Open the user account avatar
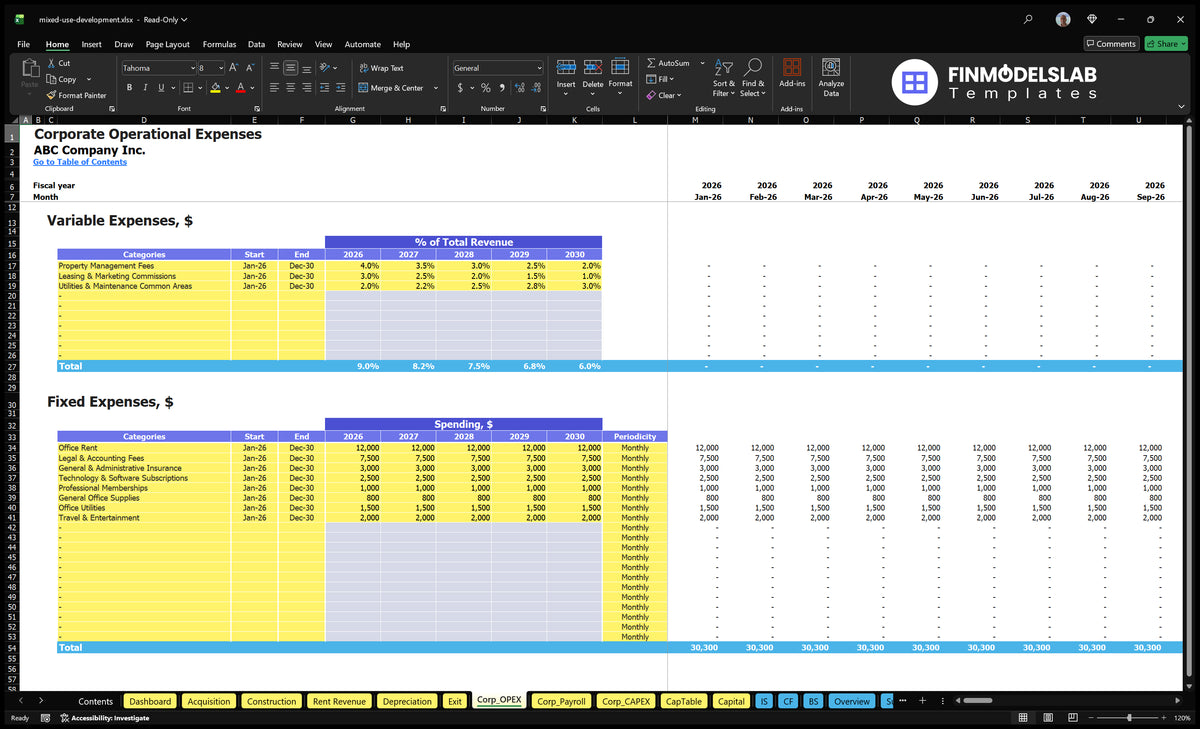The height and width of the screenshot is (729, 1200). coord(1063,19)
